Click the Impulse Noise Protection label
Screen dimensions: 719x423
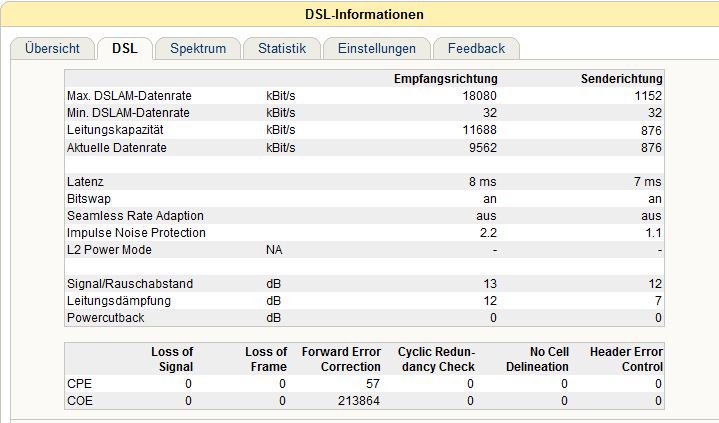point(136,233)
